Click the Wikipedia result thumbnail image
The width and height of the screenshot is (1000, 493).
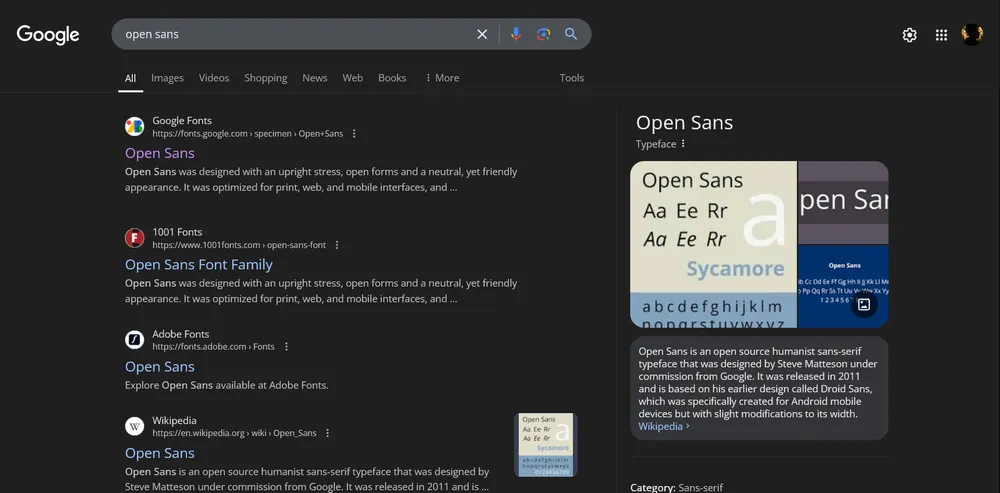(546, 444)
